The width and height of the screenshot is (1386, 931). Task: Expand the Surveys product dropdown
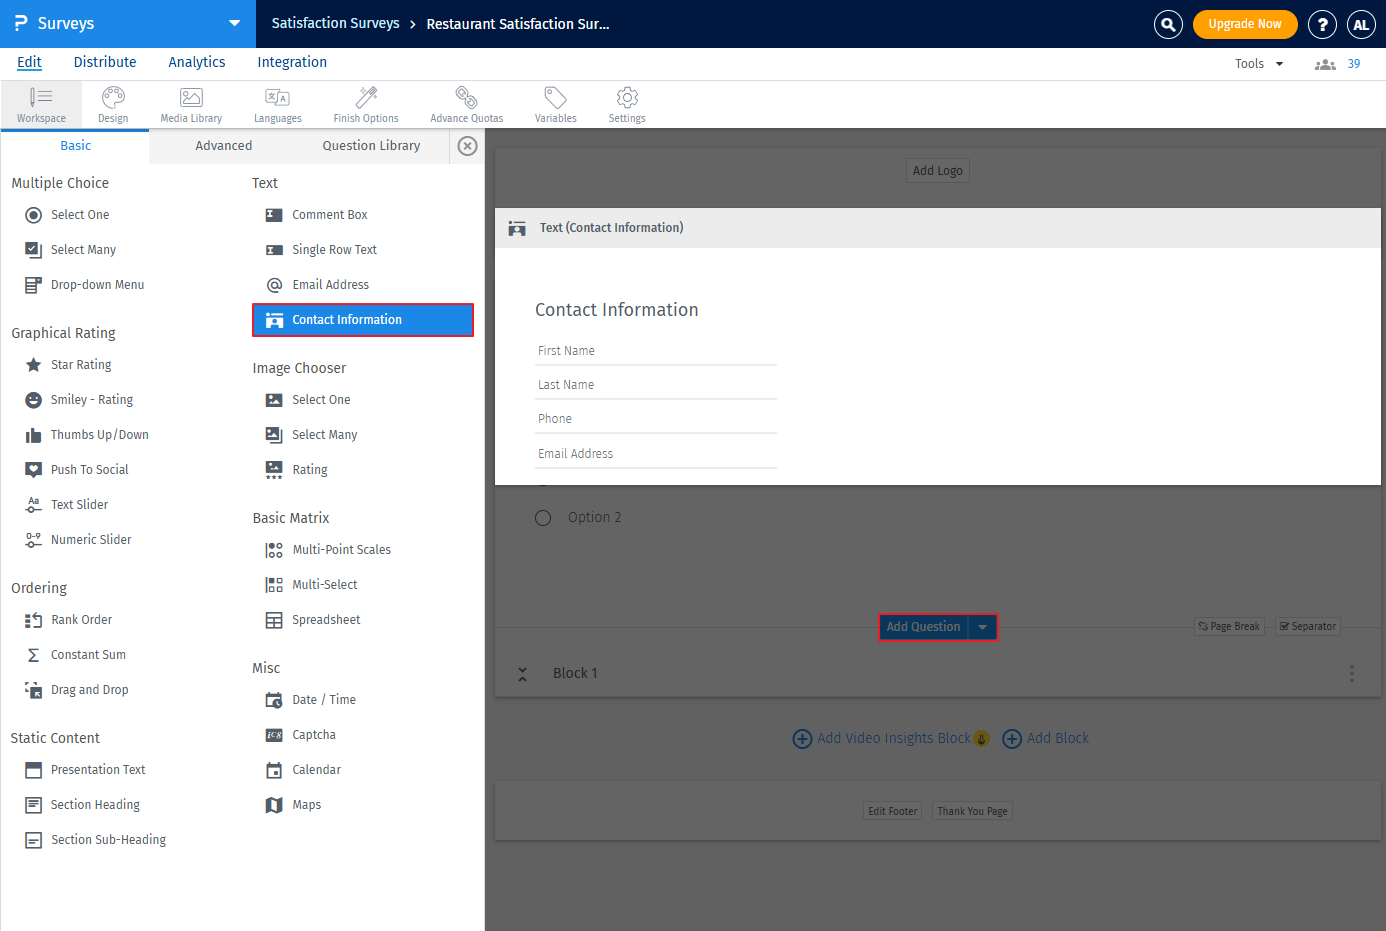234,23
